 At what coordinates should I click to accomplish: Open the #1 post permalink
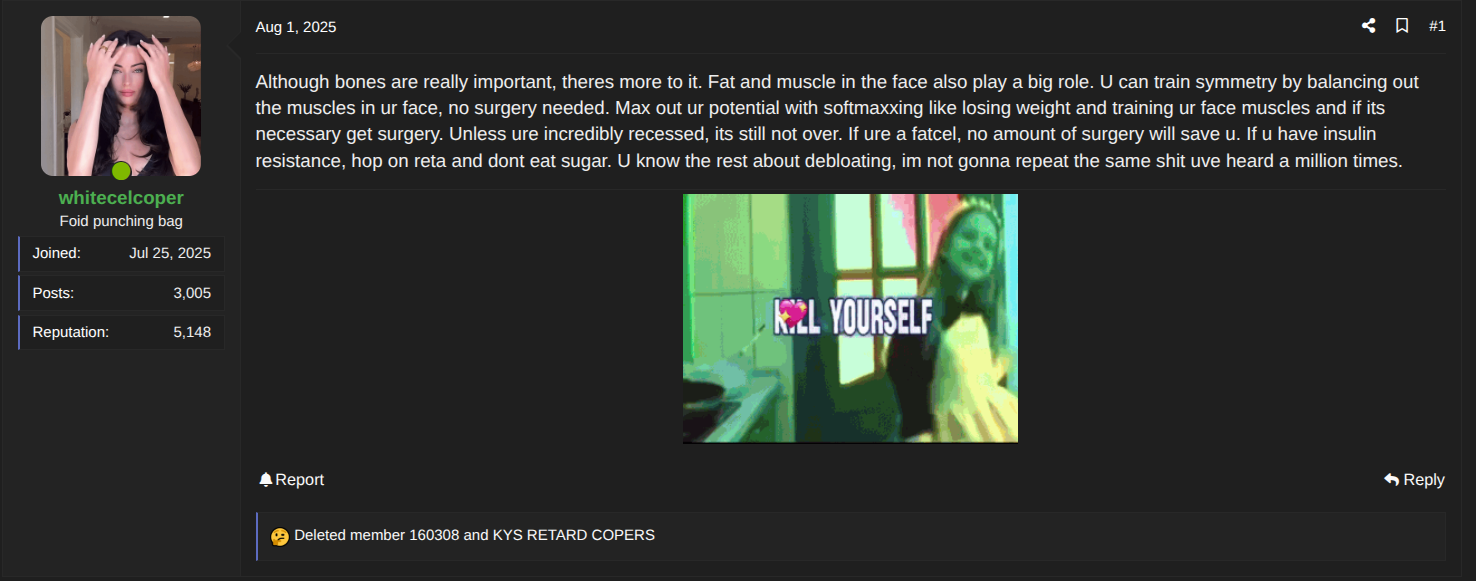tap(1437, 26)
